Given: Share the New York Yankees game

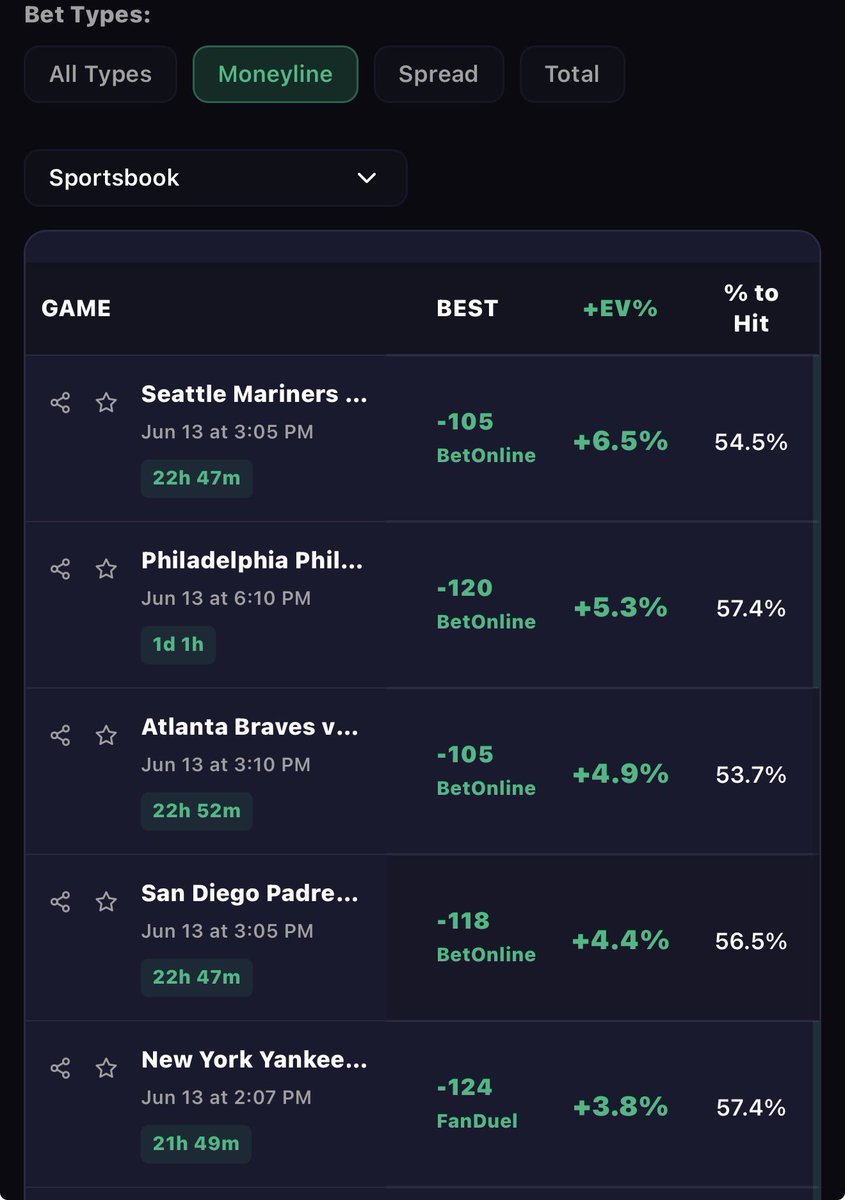Looking at the screenshot, I should click(60, 1068).
